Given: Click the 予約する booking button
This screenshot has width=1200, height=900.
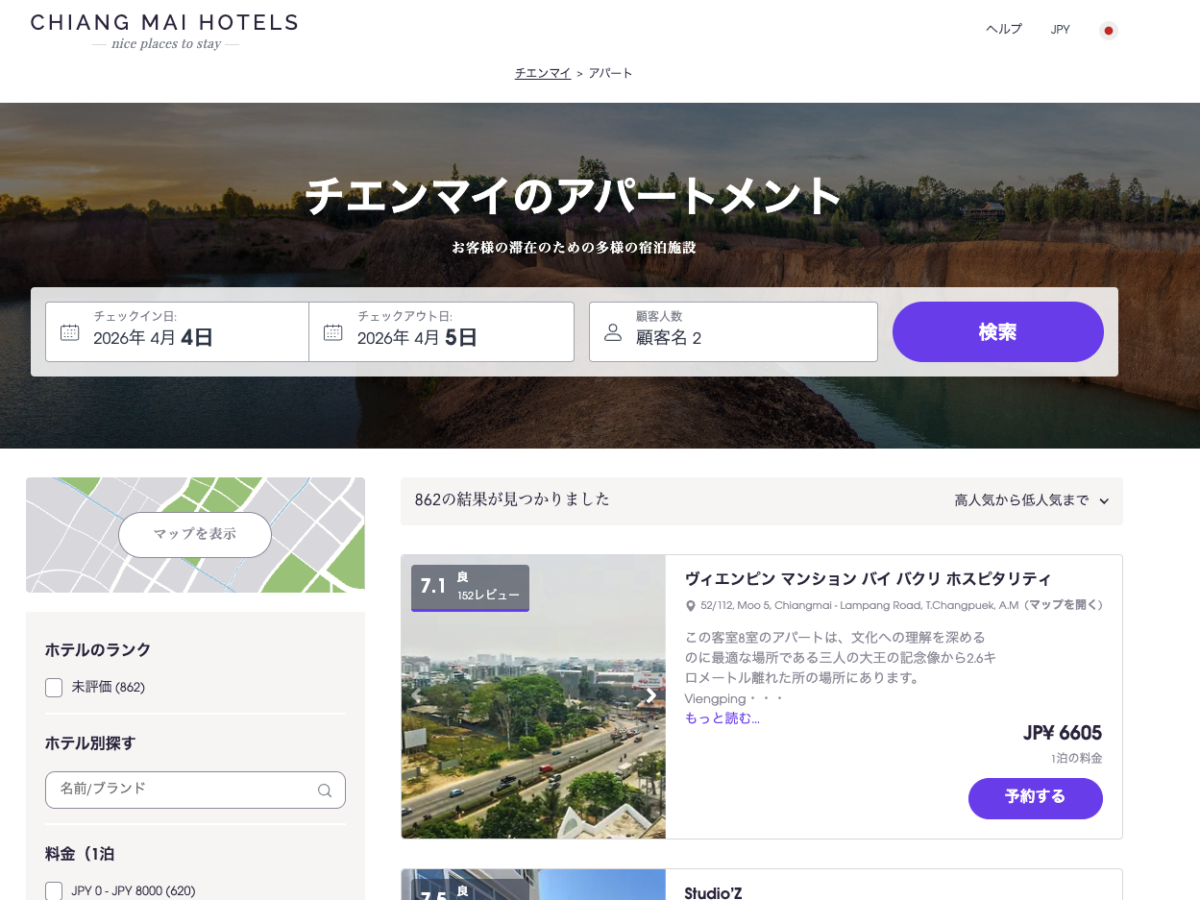Looking at the screenshot, I should click(x=1035, y=798).
